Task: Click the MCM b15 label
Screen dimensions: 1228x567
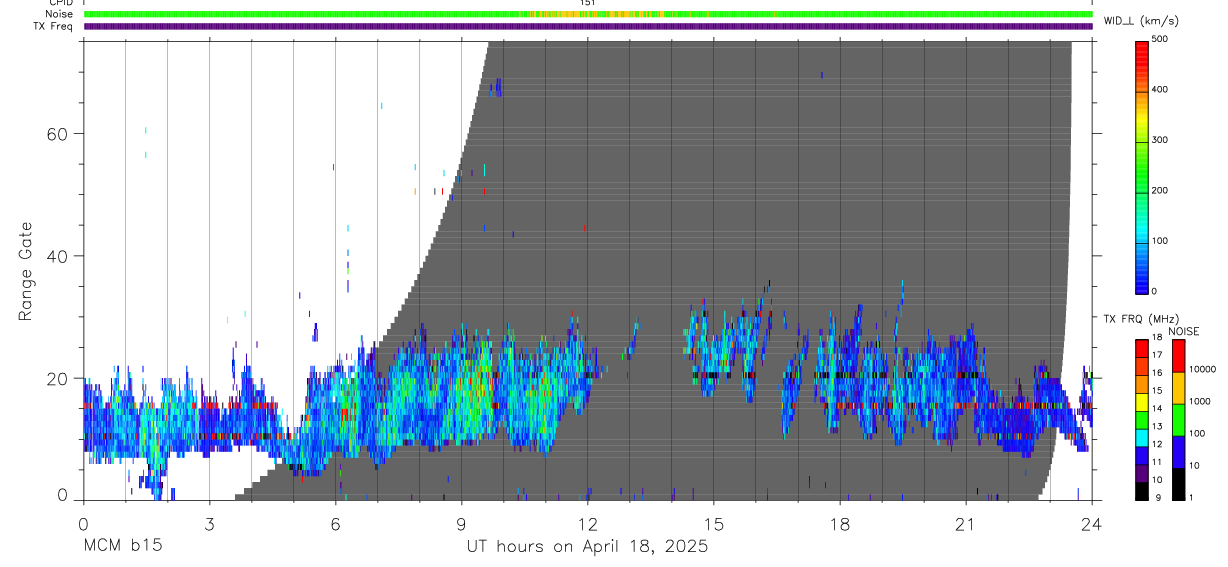Action: pyautogui.click(x=122, y=546)
